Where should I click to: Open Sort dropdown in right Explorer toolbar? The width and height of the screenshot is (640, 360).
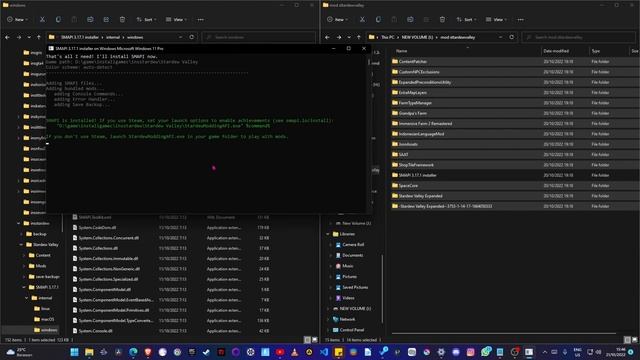(x=466, y=19)
